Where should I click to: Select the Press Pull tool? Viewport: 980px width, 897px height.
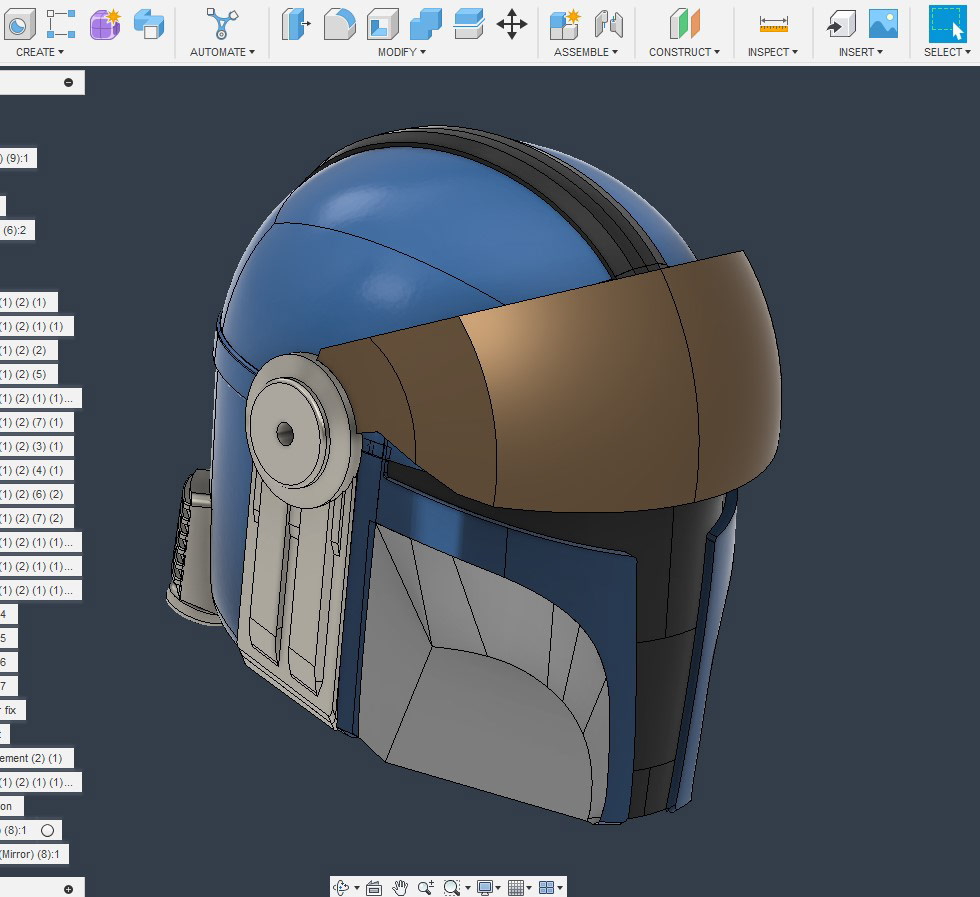pos(296,24)
